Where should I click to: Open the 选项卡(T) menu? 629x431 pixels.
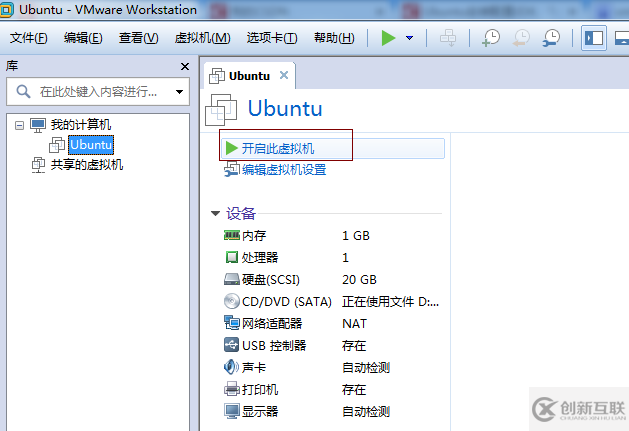coord(272,38)
